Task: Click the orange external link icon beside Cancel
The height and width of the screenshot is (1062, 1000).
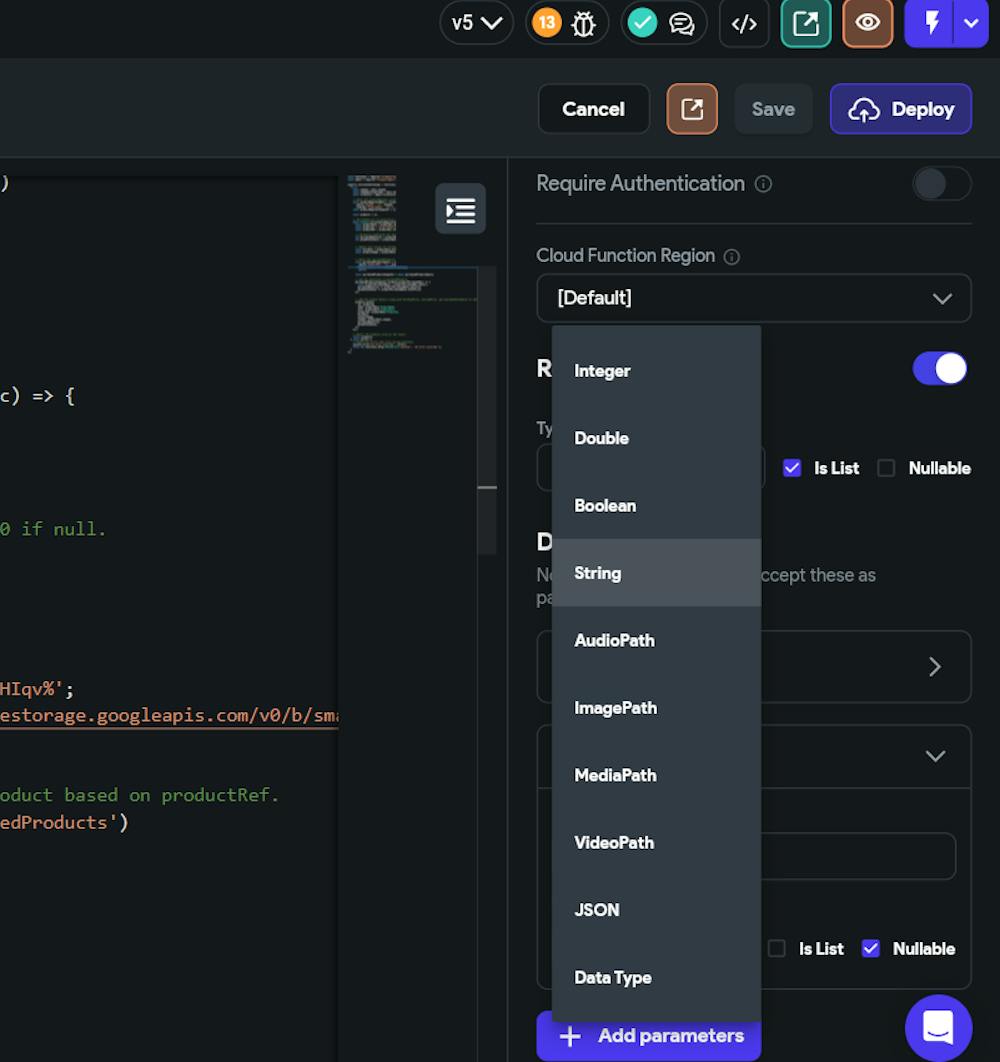Action: (692, 109)
